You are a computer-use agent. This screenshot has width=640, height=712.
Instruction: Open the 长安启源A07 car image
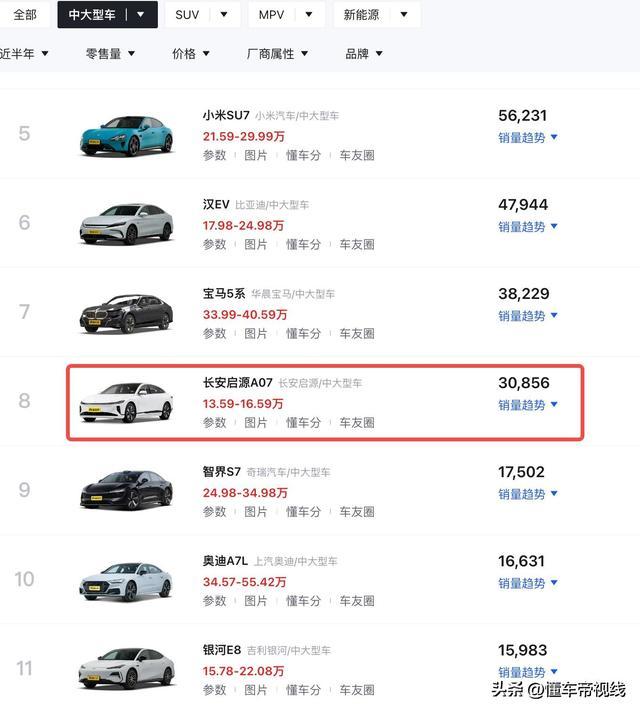tap(126, 402)
